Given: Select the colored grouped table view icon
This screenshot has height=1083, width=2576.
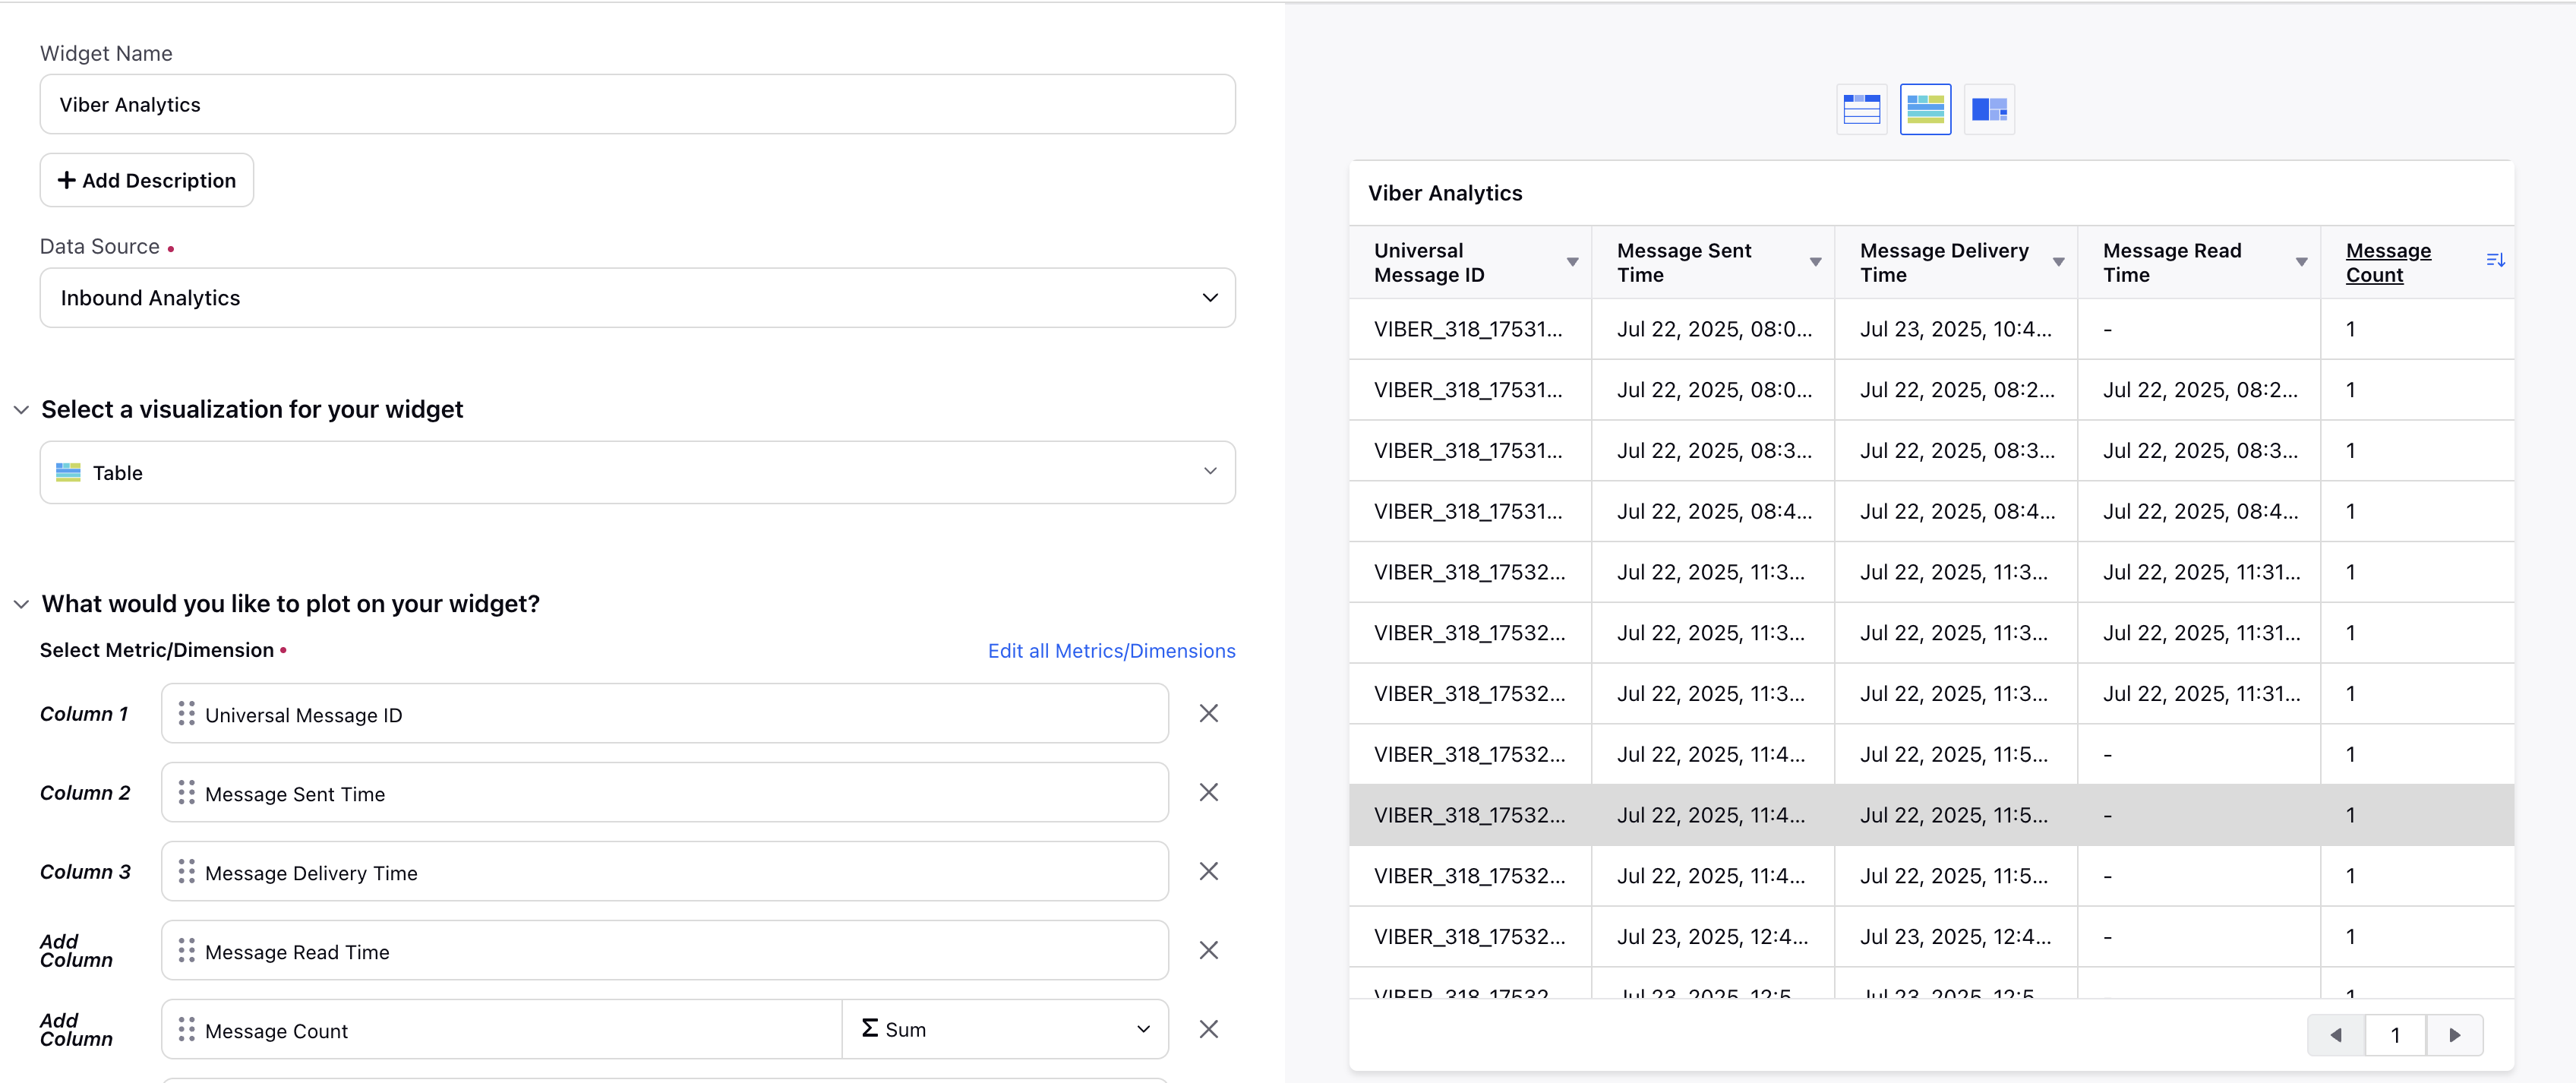Looking at the screenshot, I should (1925, 109).
